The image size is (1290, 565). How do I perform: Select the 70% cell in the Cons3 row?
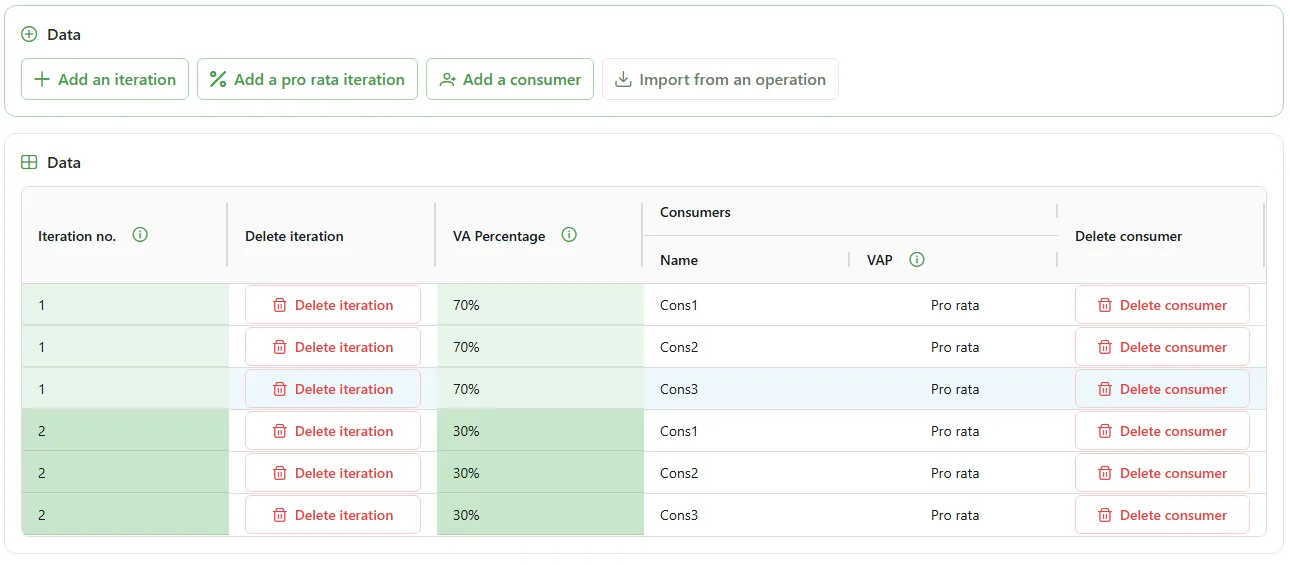pyautogui.click(x=540, y=389)
